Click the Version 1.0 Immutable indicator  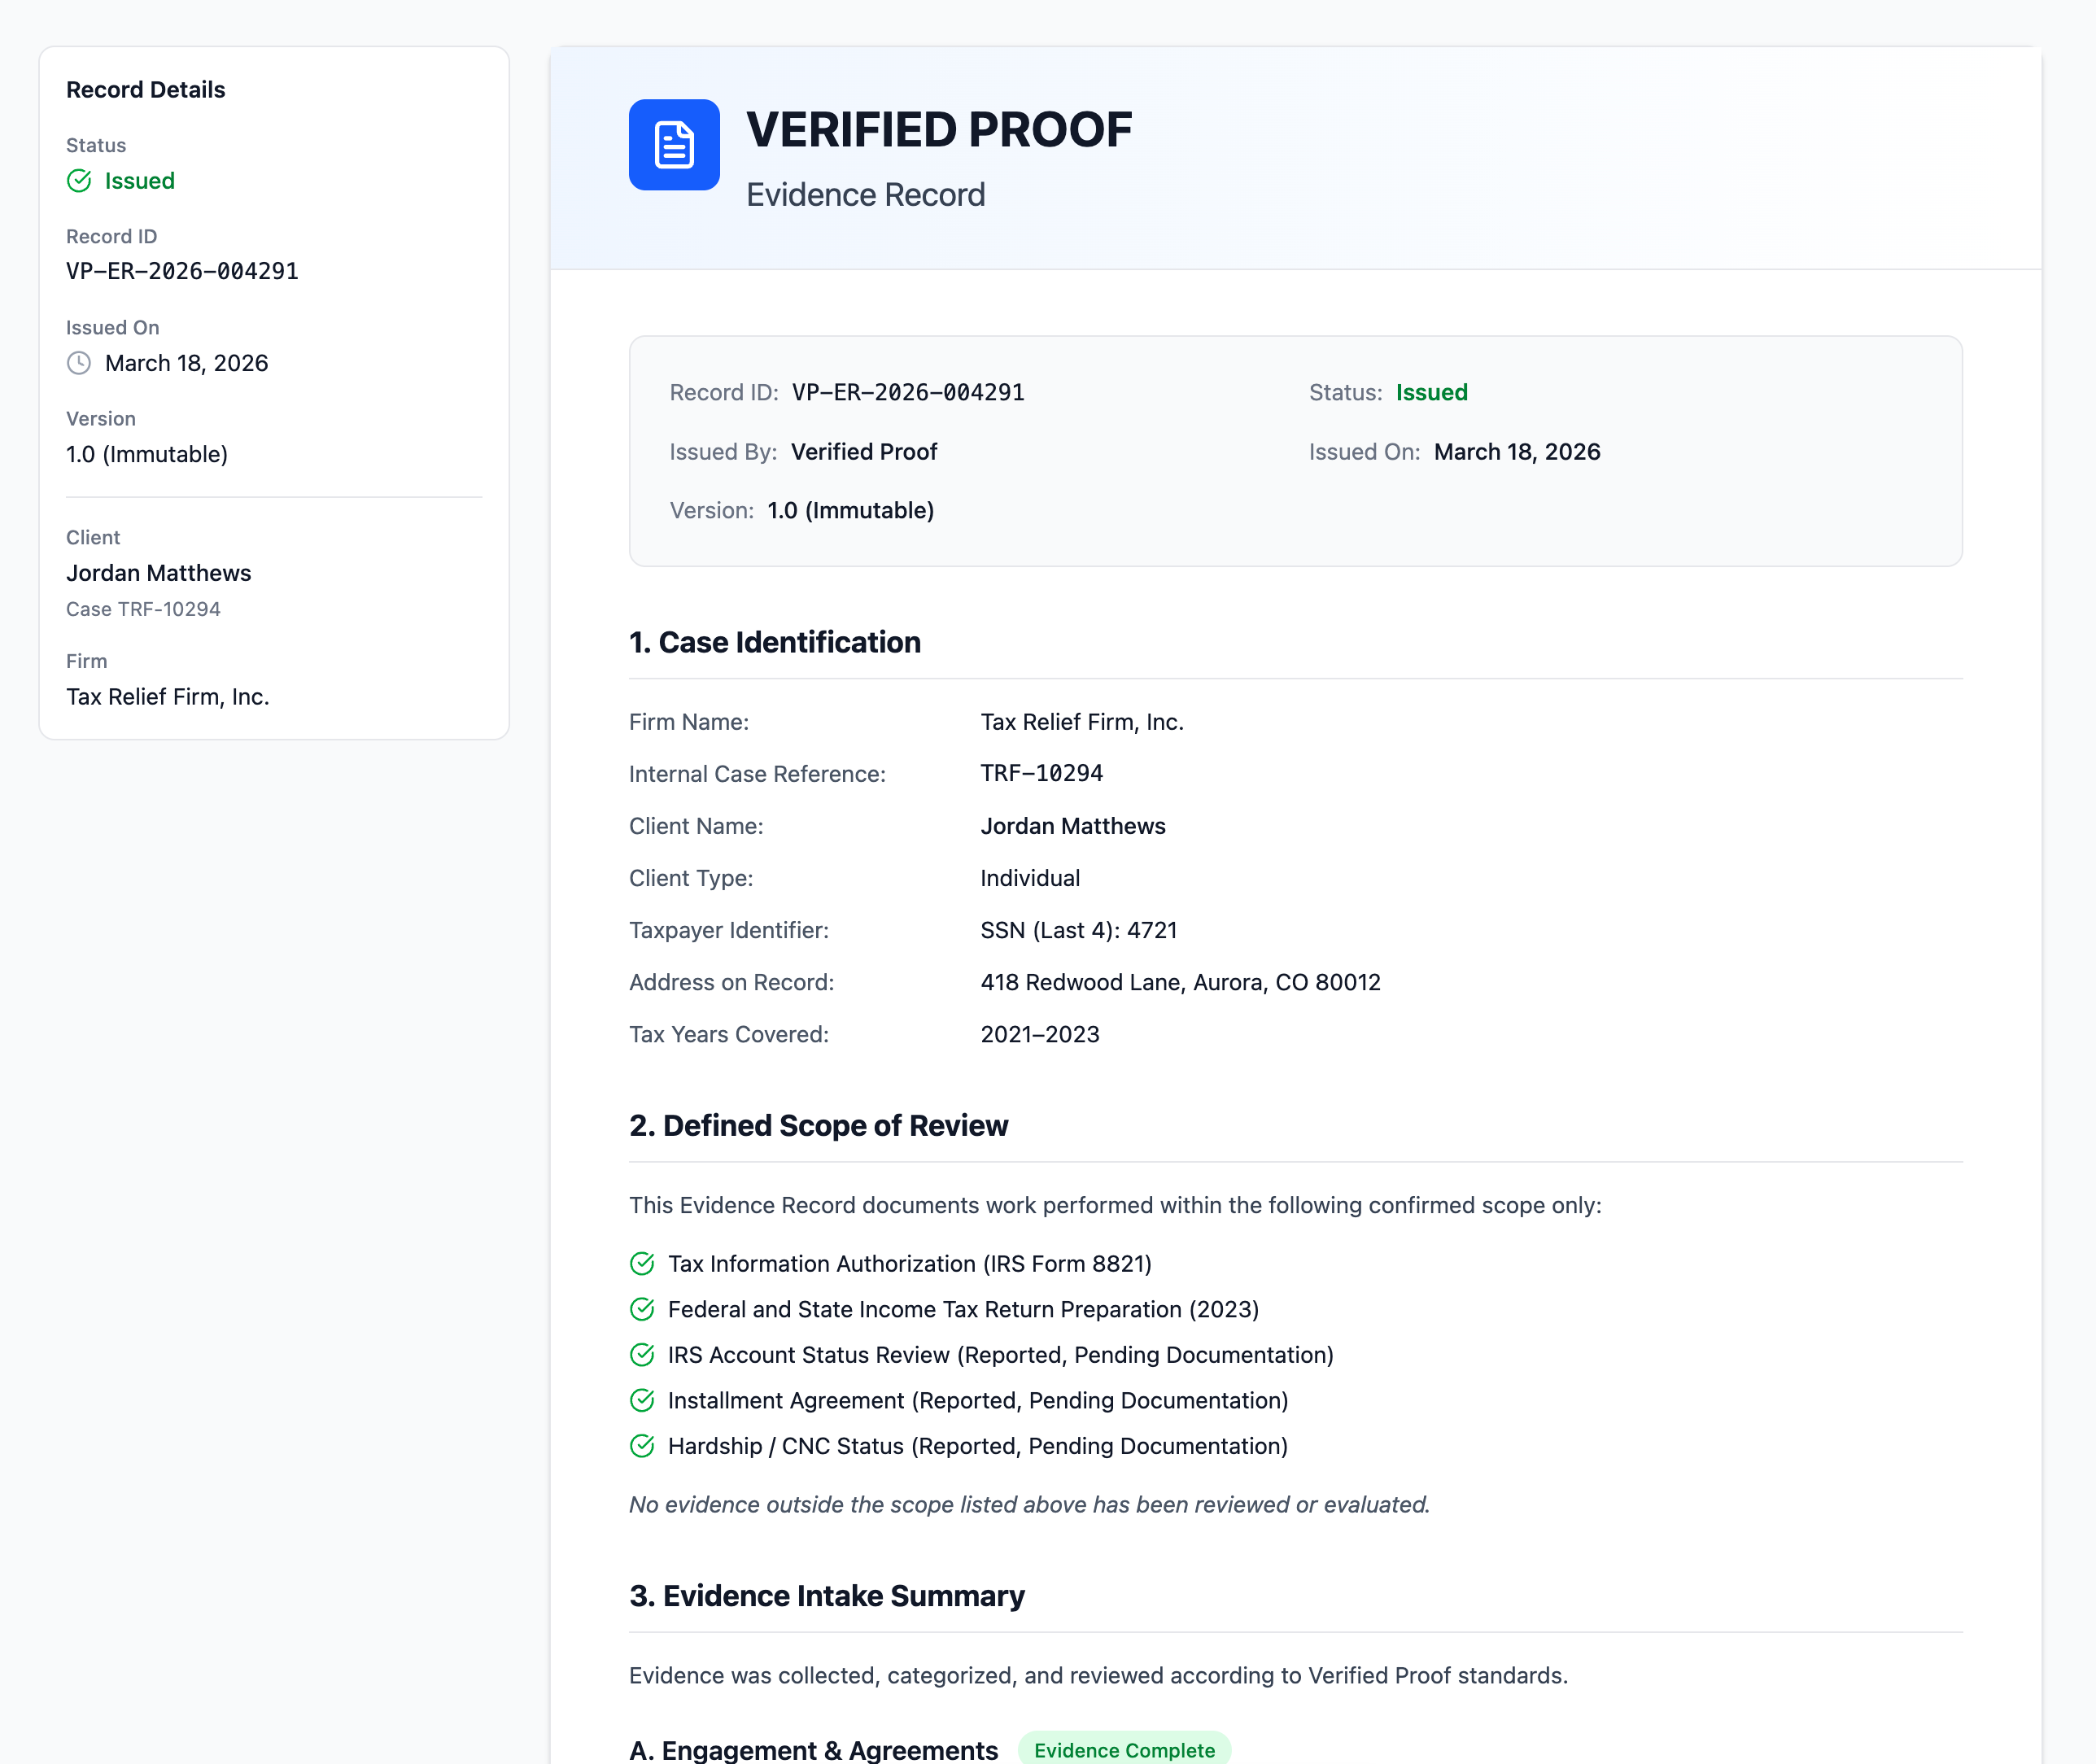click(146, 454)
